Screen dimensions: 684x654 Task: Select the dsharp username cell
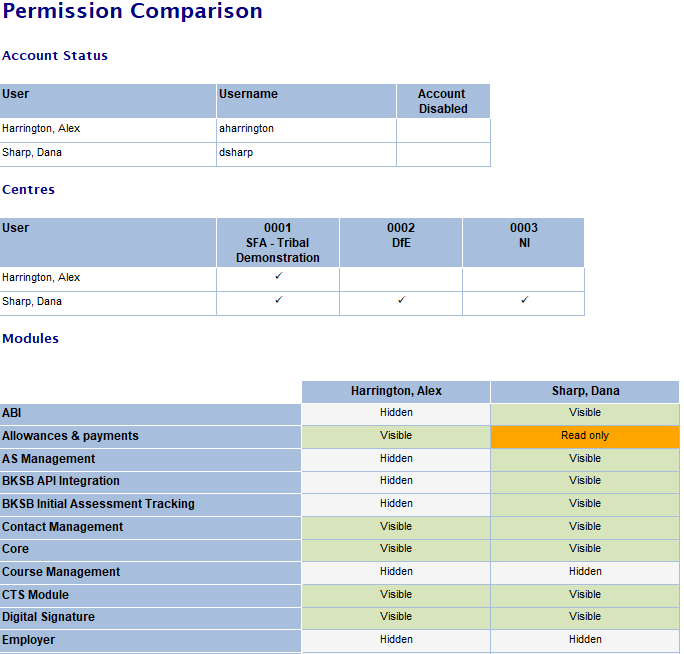coord(237,153)
